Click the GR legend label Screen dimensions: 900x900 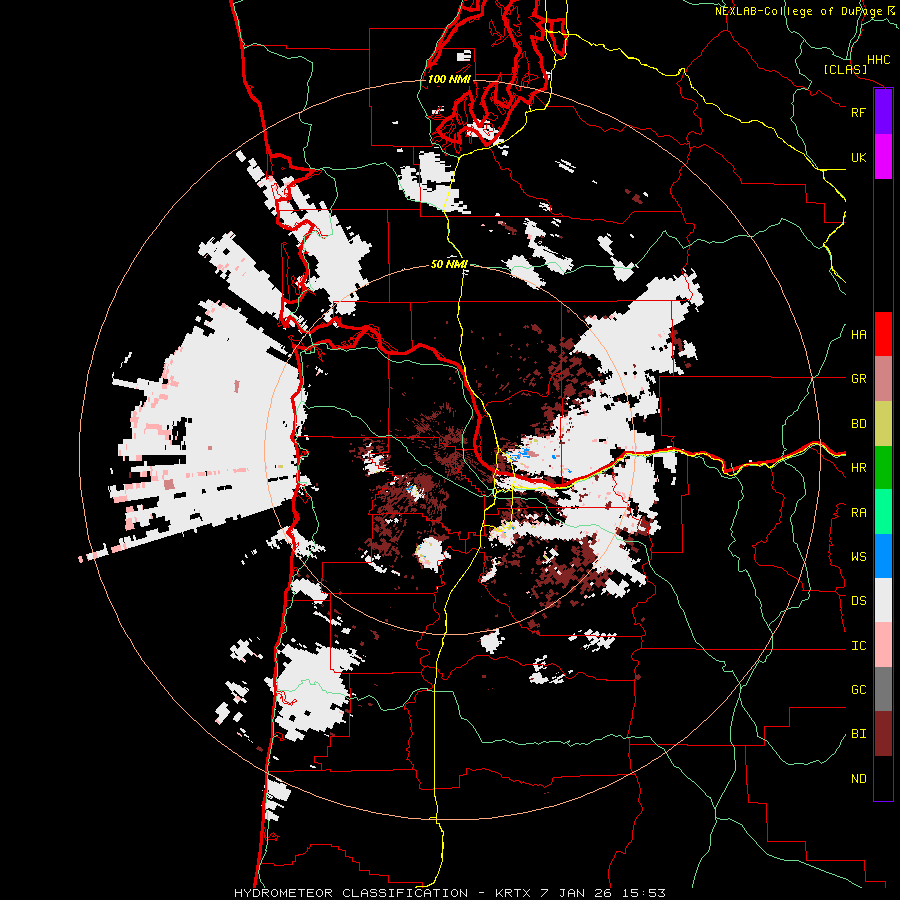(858, 379)
